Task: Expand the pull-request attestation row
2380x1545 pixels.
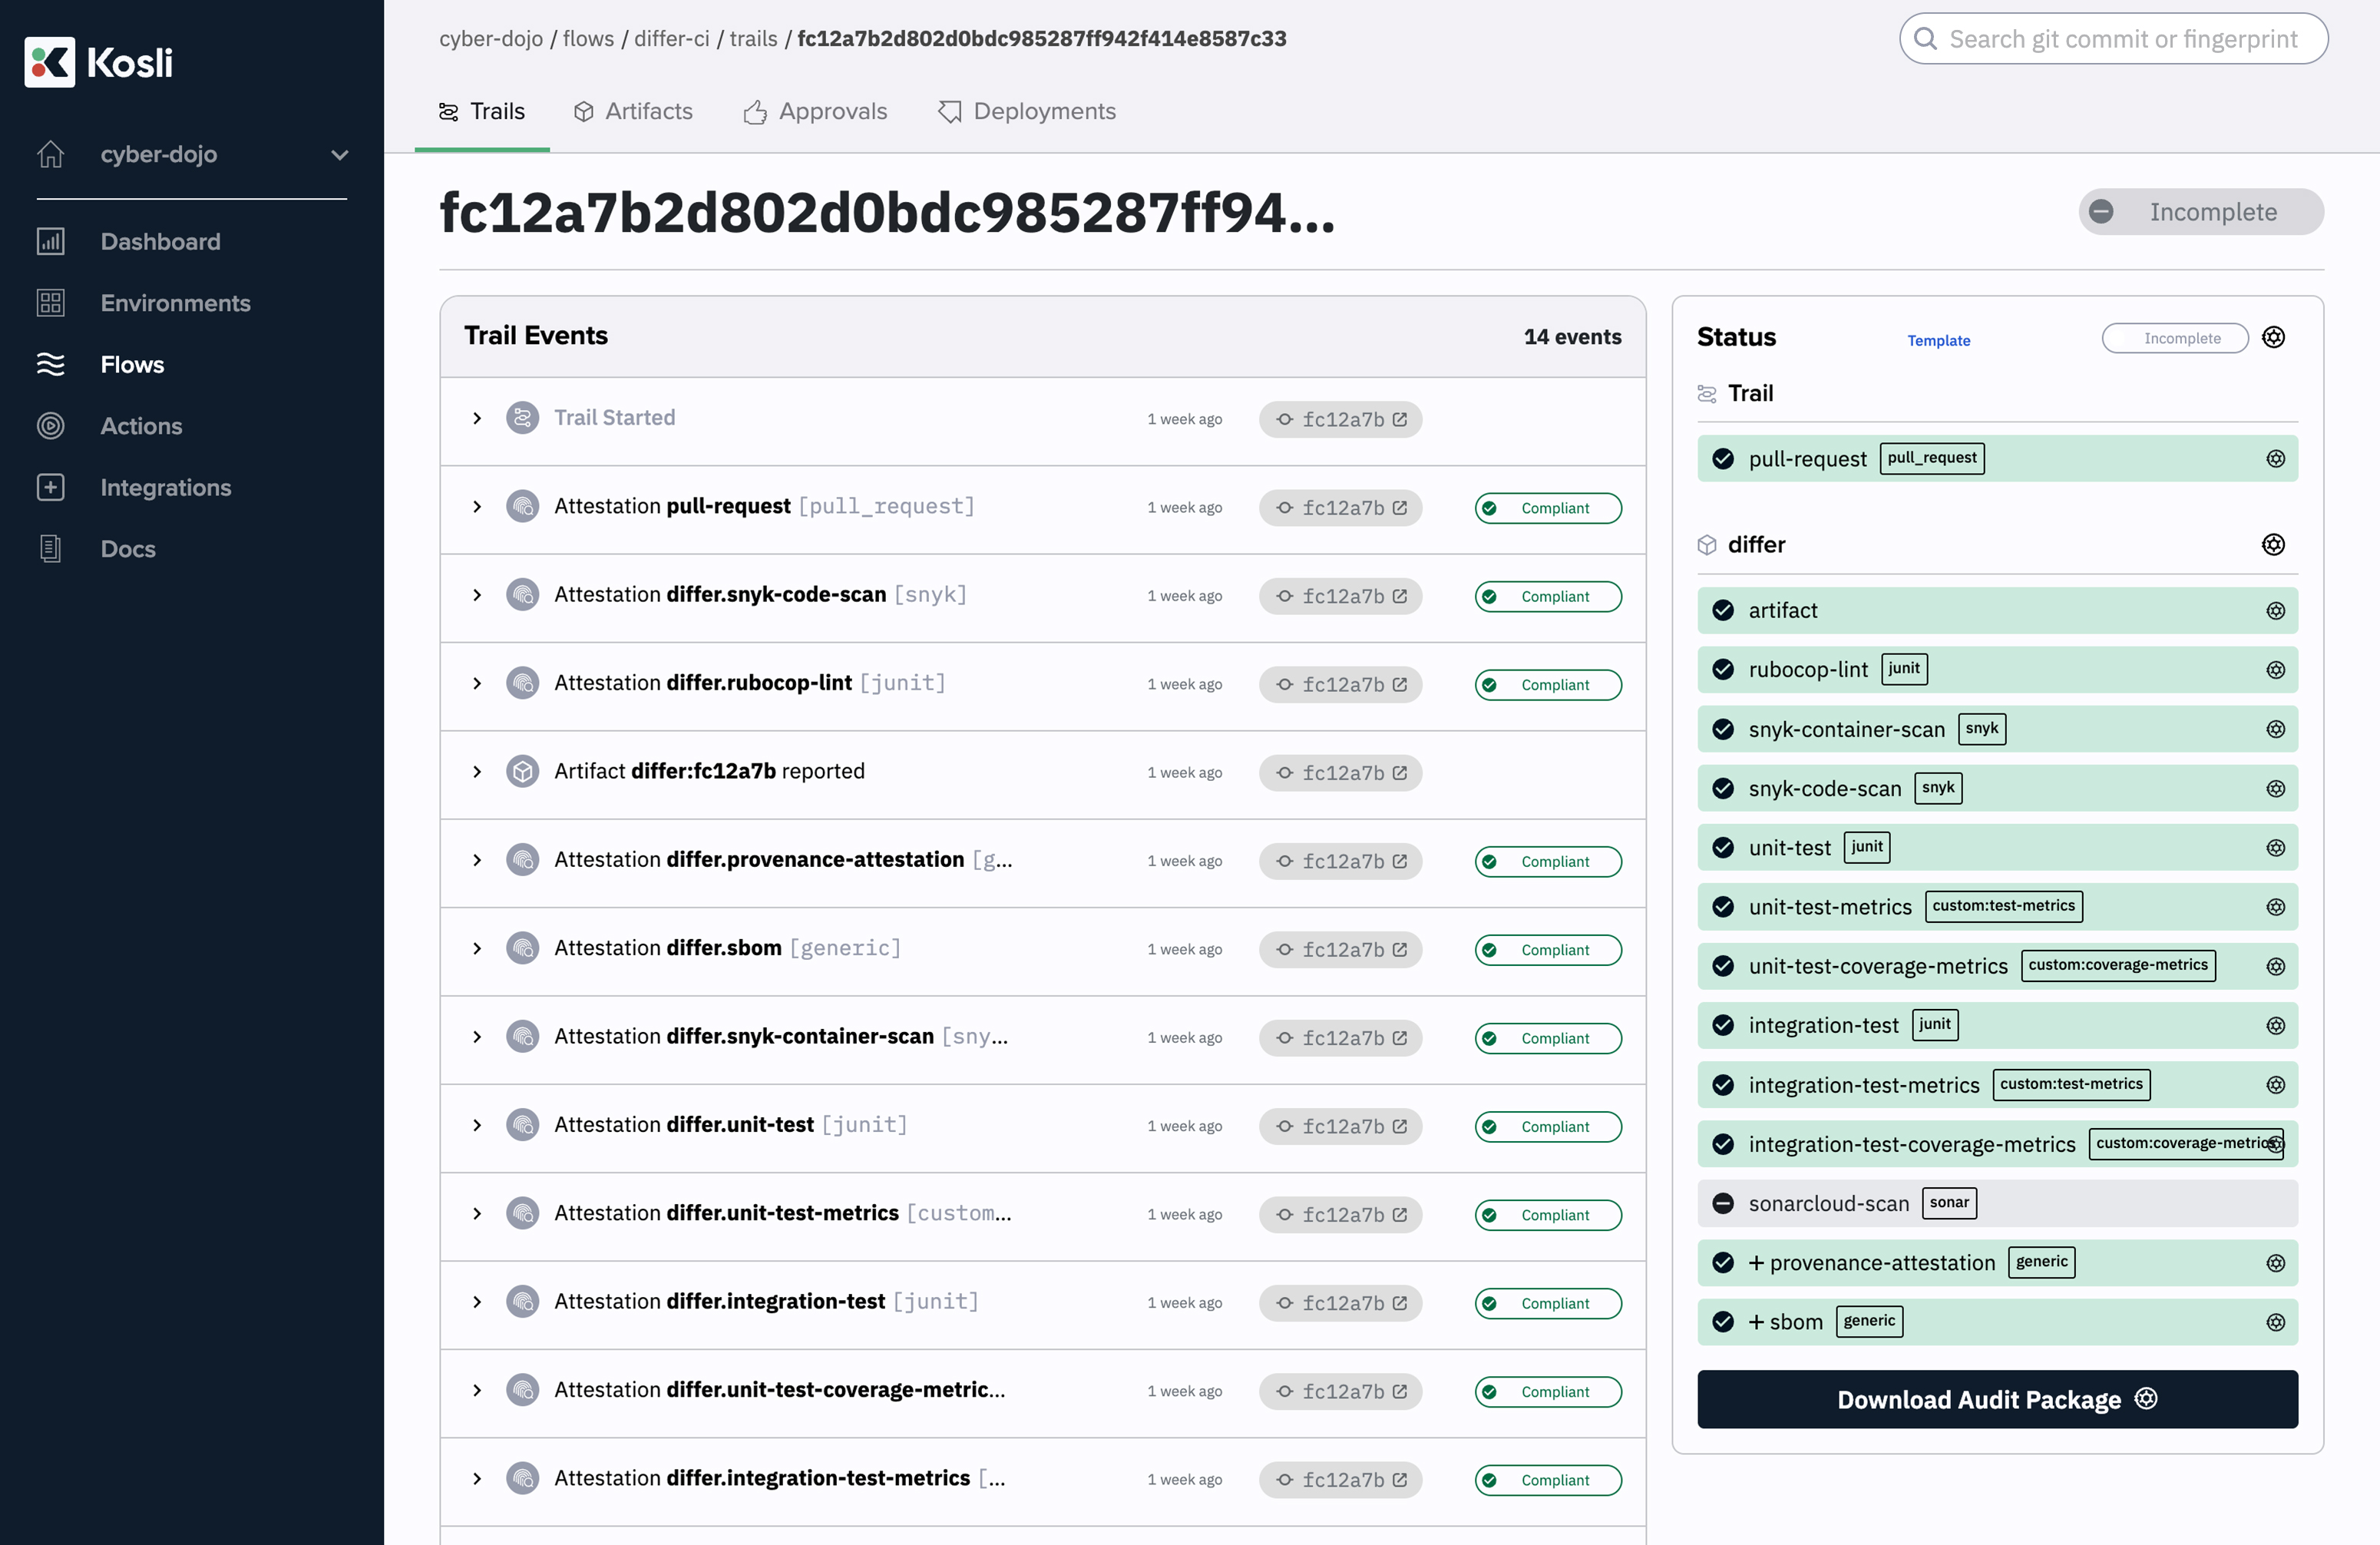Action: tap(477, 507)
